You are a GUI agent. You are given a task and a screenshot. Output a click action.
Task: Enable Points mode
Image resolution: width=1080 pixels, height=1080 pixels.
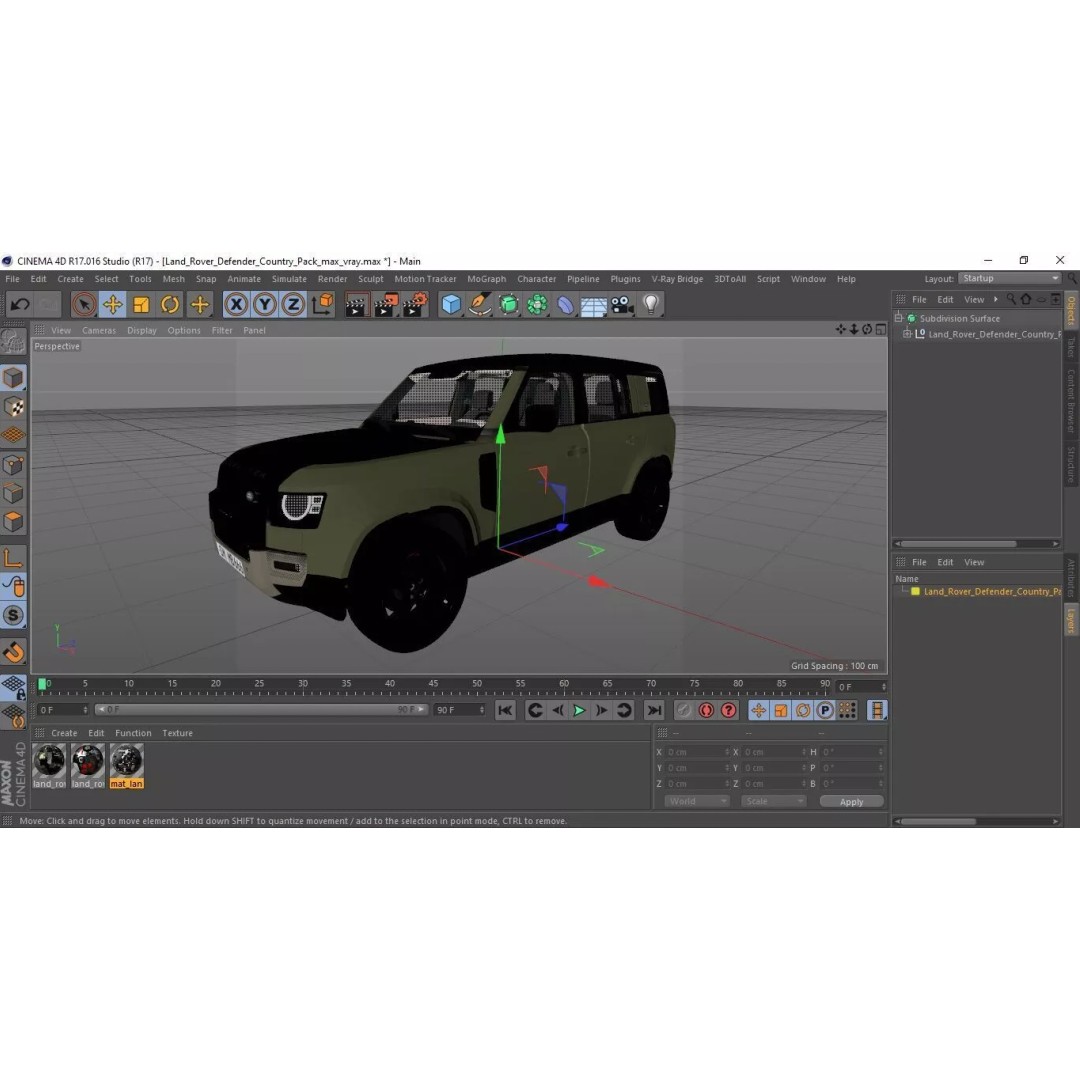pyautogui.click(x=13, y=464)
